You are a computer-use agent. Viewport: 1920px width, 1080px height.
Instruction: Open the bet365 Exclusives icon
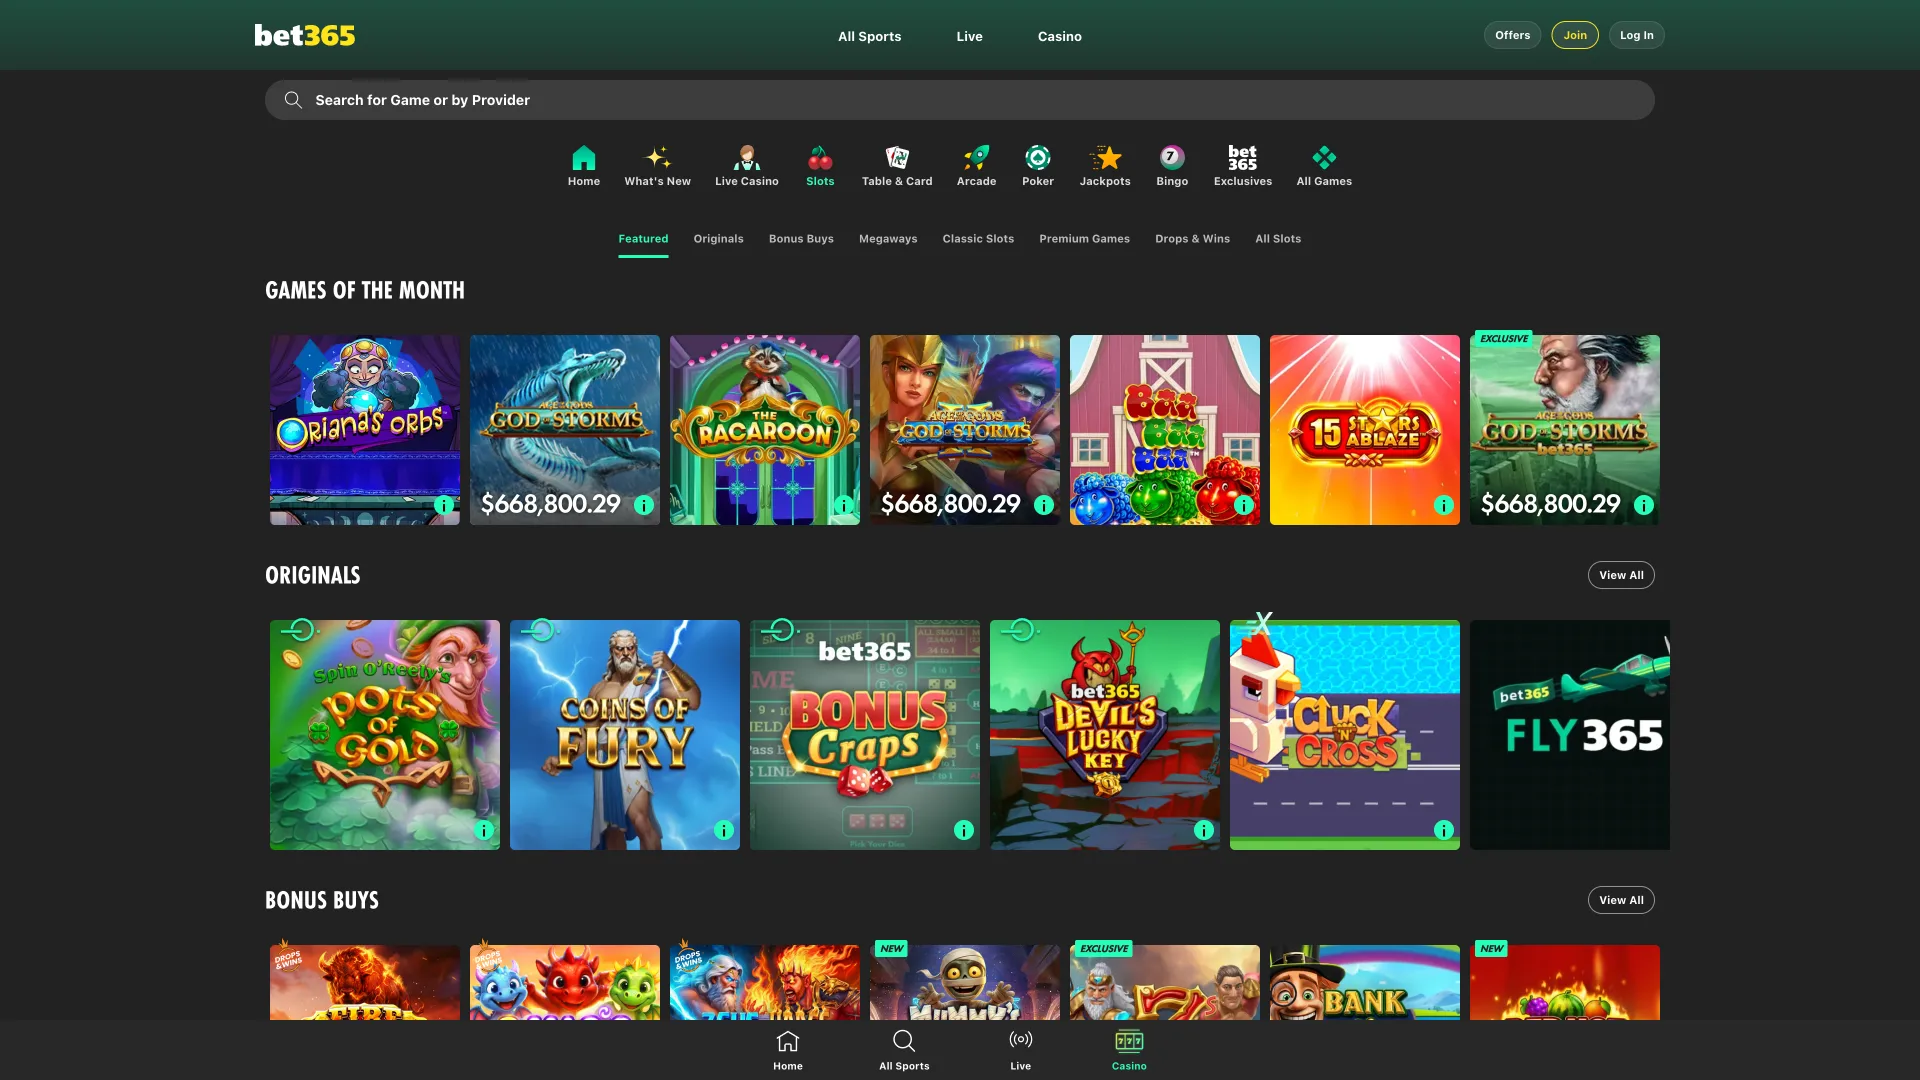click(1243, 158)
